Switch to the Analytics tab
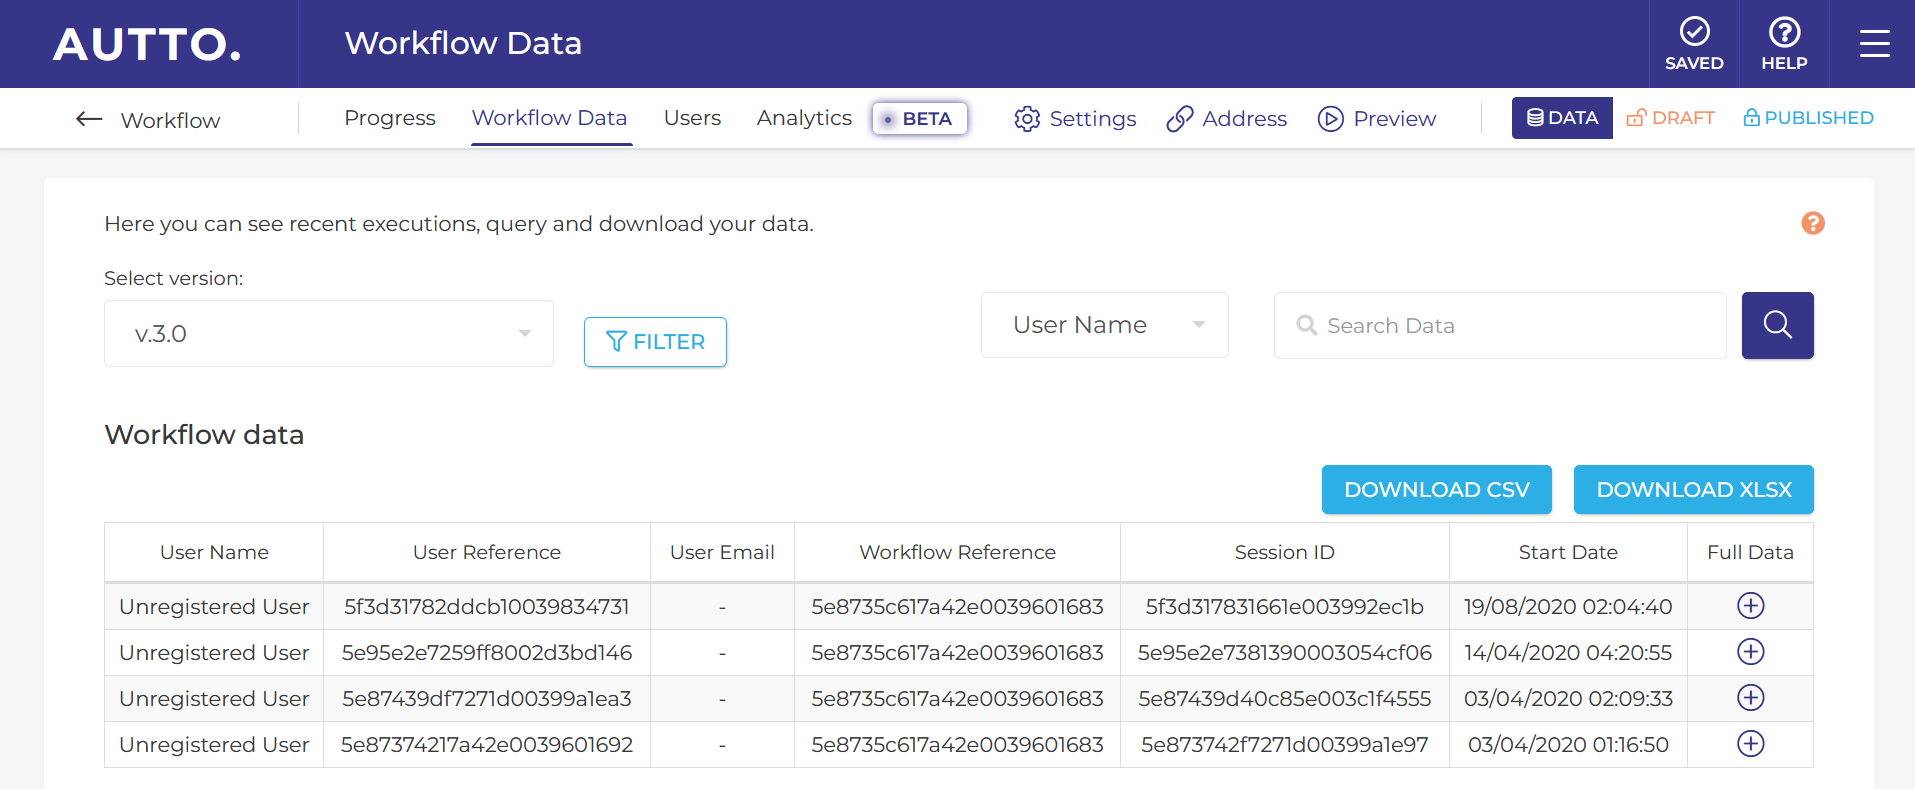The width and height of the screenshot is (1915, 789). tap(804, 118)
